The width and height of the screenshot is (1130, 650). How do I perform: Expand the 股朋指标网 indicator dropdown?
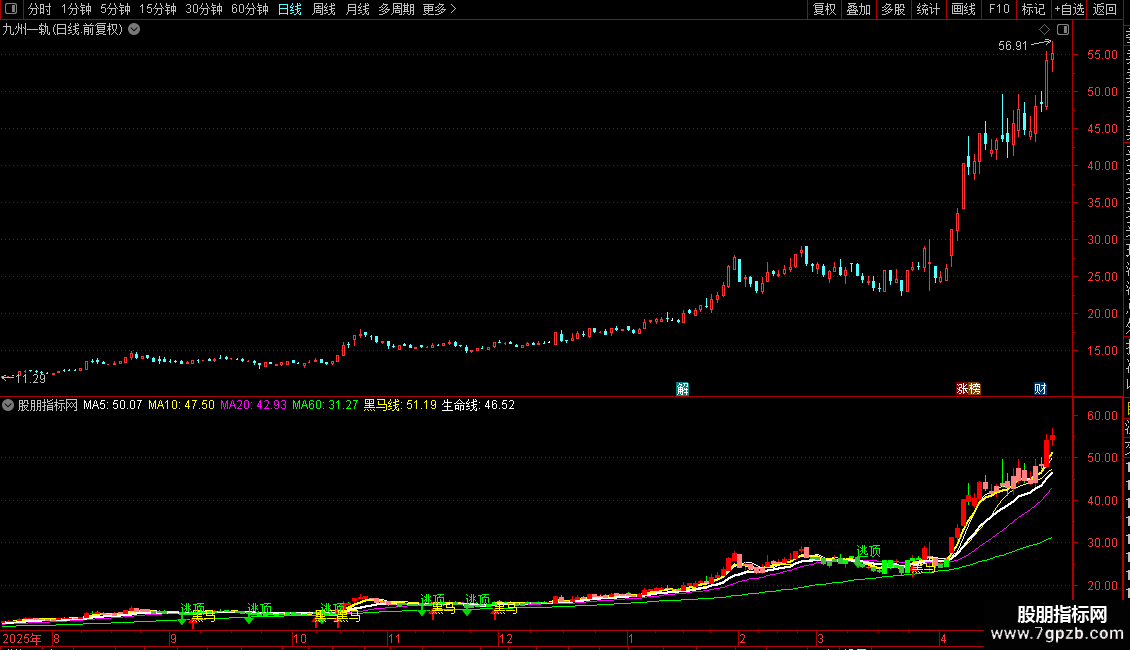click(x=8, y=405)
